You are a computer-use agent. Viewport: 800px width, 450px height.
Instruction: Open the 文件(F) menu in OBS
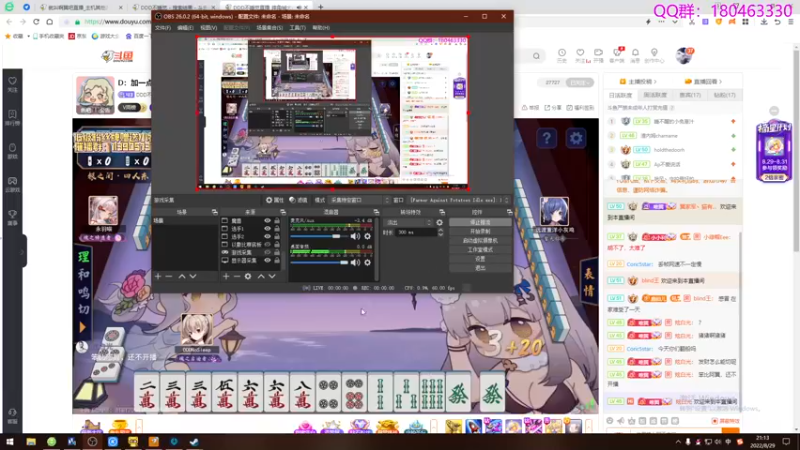(x=163, y=28)
